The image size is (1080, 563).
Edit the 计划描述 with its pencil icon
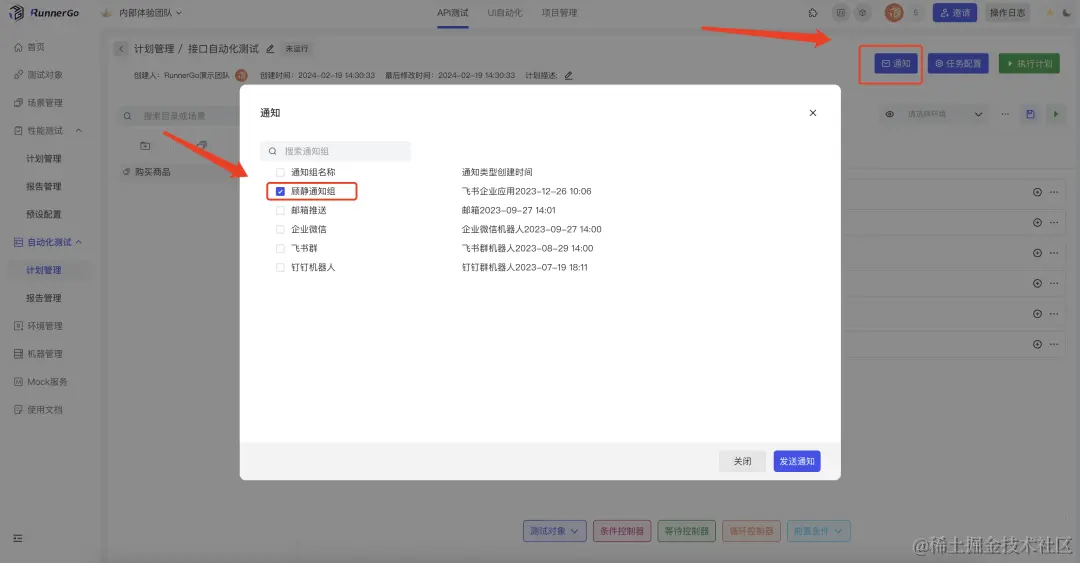(568, 75)
